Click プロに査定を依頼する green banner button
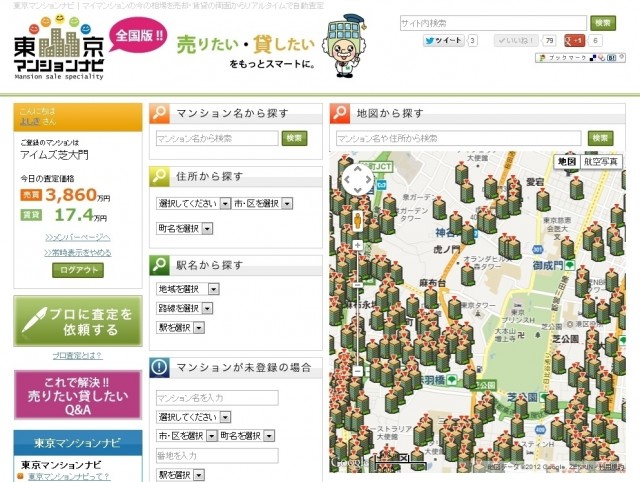The width and height of the screenshot is (640, 482). [x=78, y=321]
